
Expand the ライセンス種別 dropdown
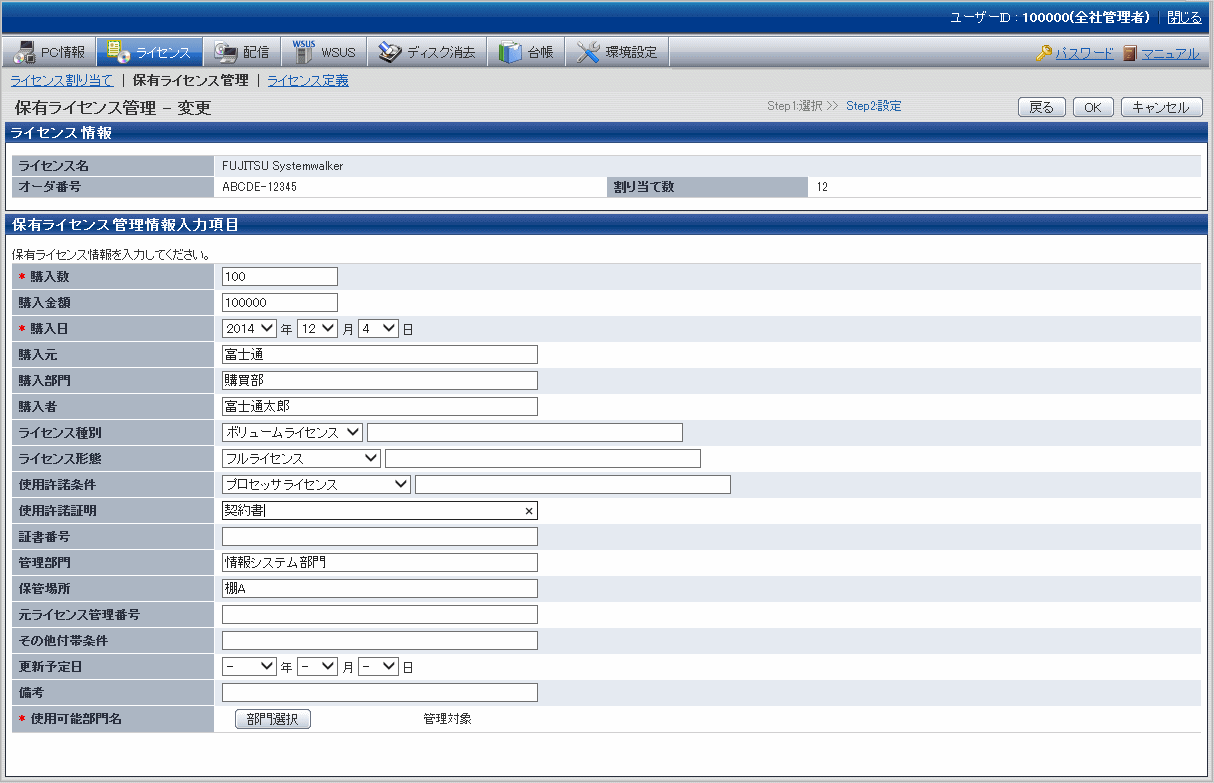(292, 432)
